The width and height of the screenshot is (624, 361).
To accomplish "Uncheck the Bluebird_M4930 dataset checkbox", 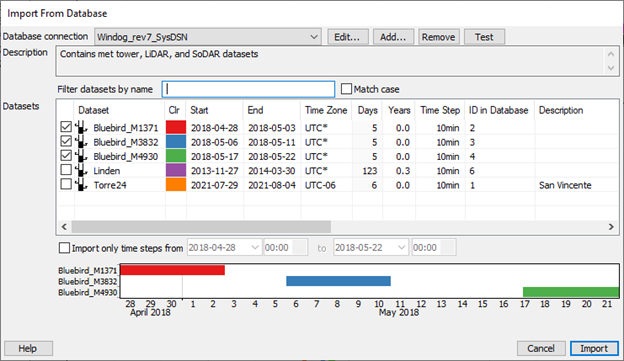I will pos(66,156).
